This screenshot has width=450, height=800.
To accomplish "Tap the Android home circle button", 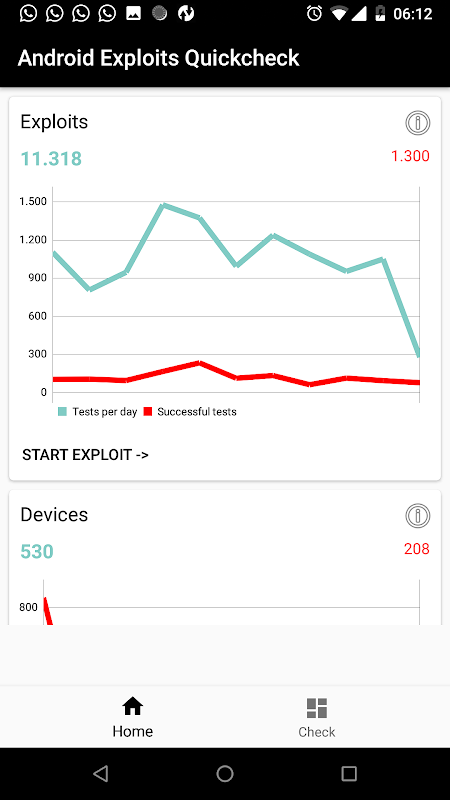I will pos(225,773).
